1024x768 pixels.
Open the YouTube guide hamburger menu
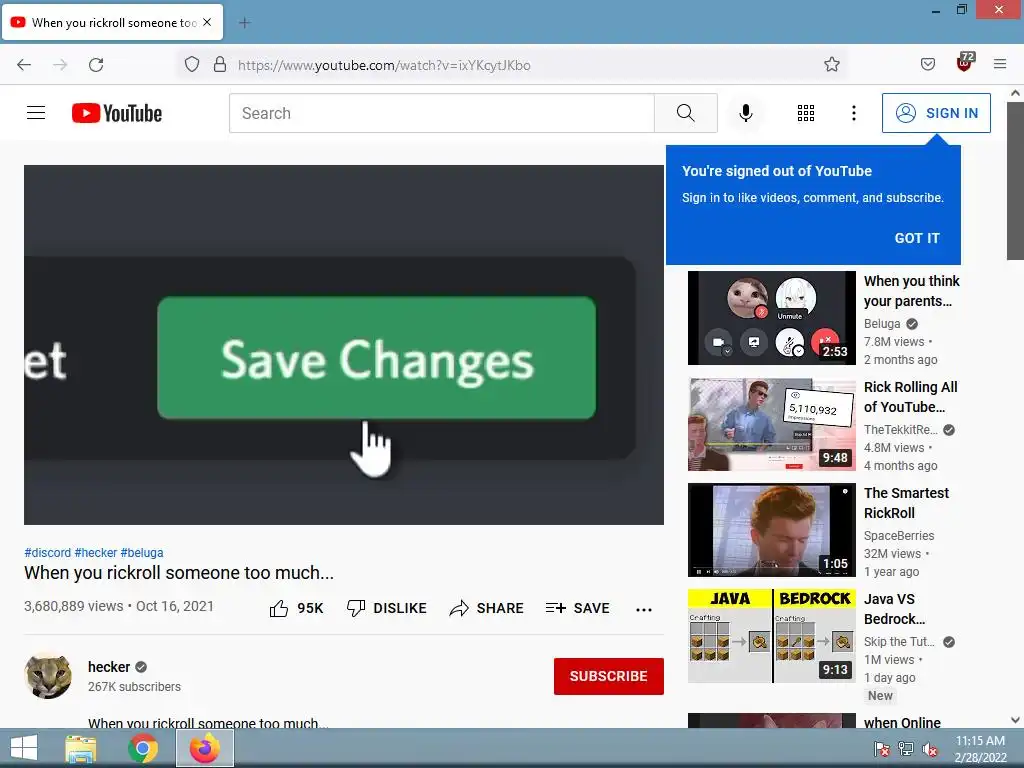[x=36, y=113]
